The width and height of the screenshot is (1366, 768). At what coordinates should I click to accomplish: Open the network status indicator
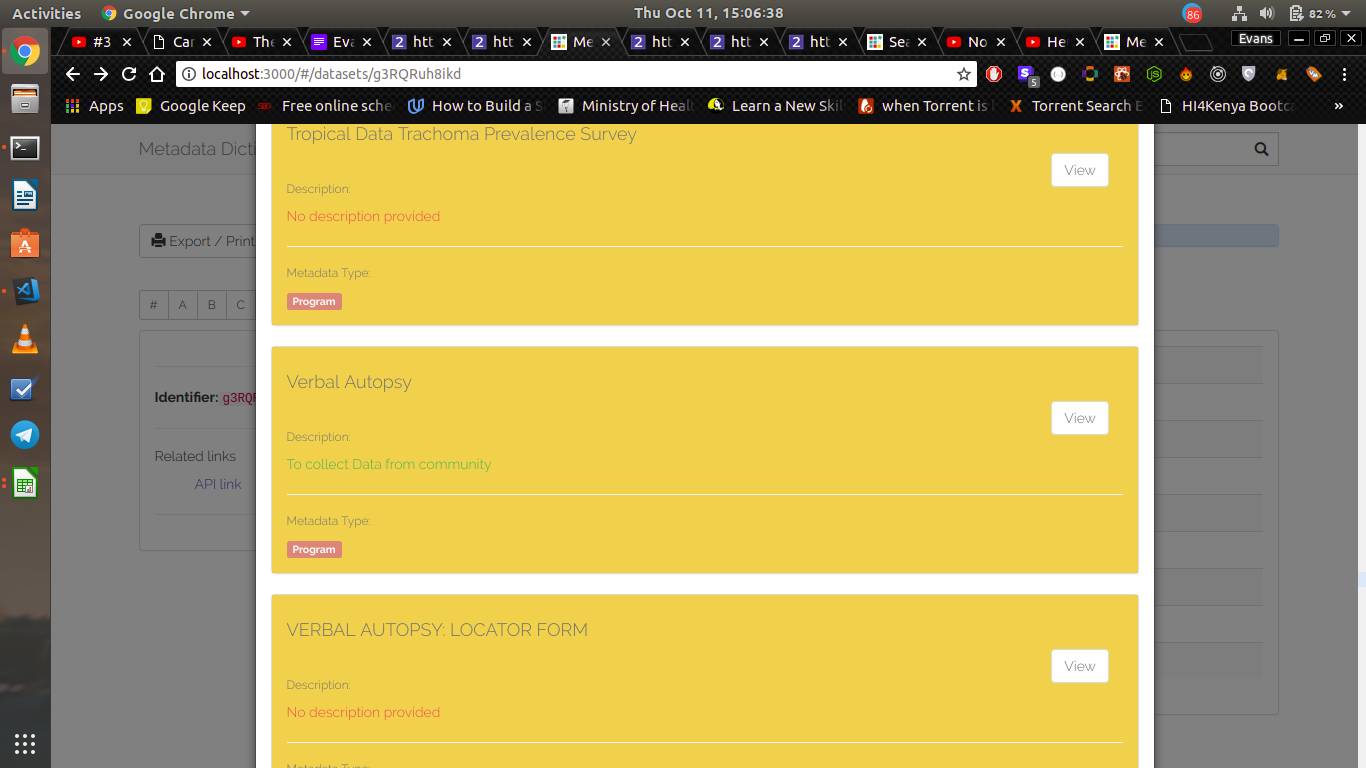(x=1240, y=13)
